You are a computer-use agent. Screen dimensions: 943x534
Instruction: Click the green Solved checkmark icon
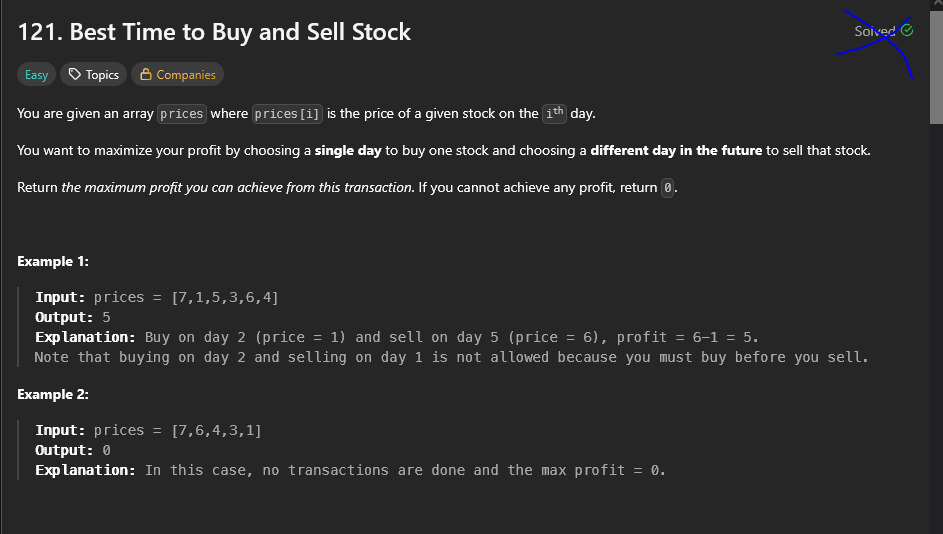click(x=907, y=30)
